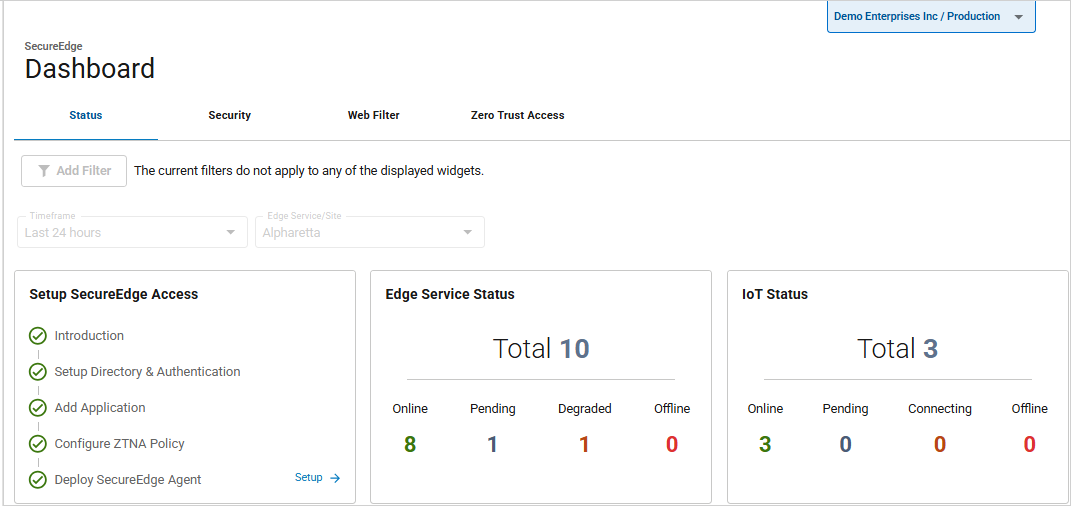The image size is (1071, 506).
Task: Click the Configure ZTNA Policy checkmark icon
Action: pos(38,444)
